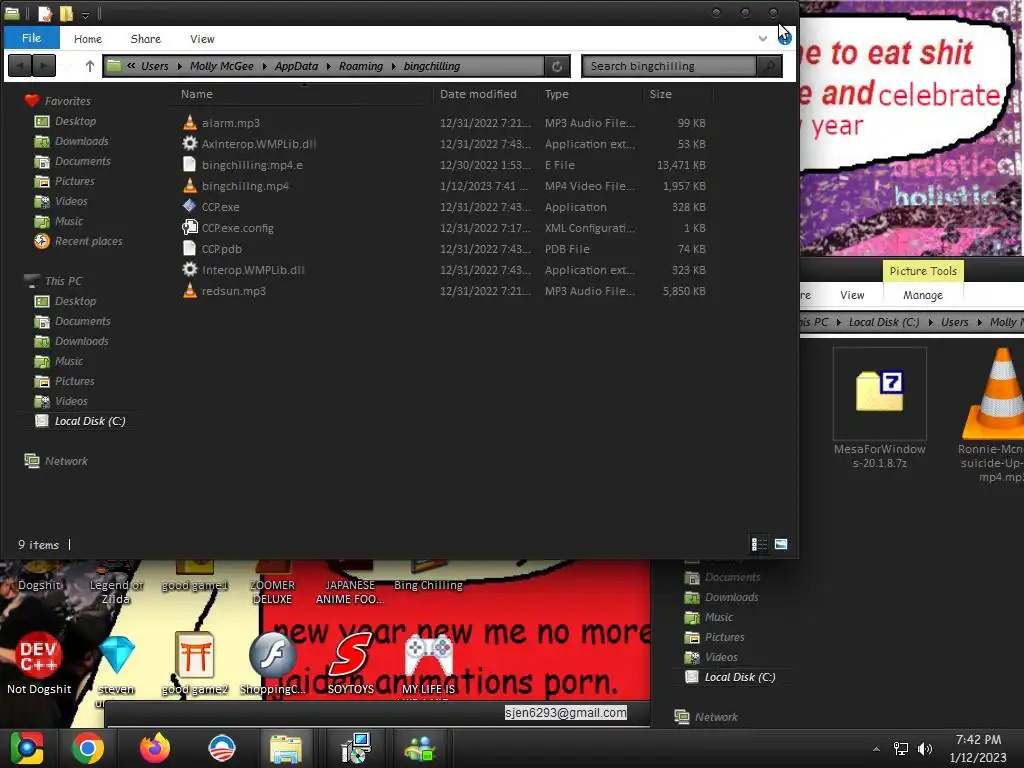Select MesaForWindows-20.1.8.7z in back window

[879, 409]
